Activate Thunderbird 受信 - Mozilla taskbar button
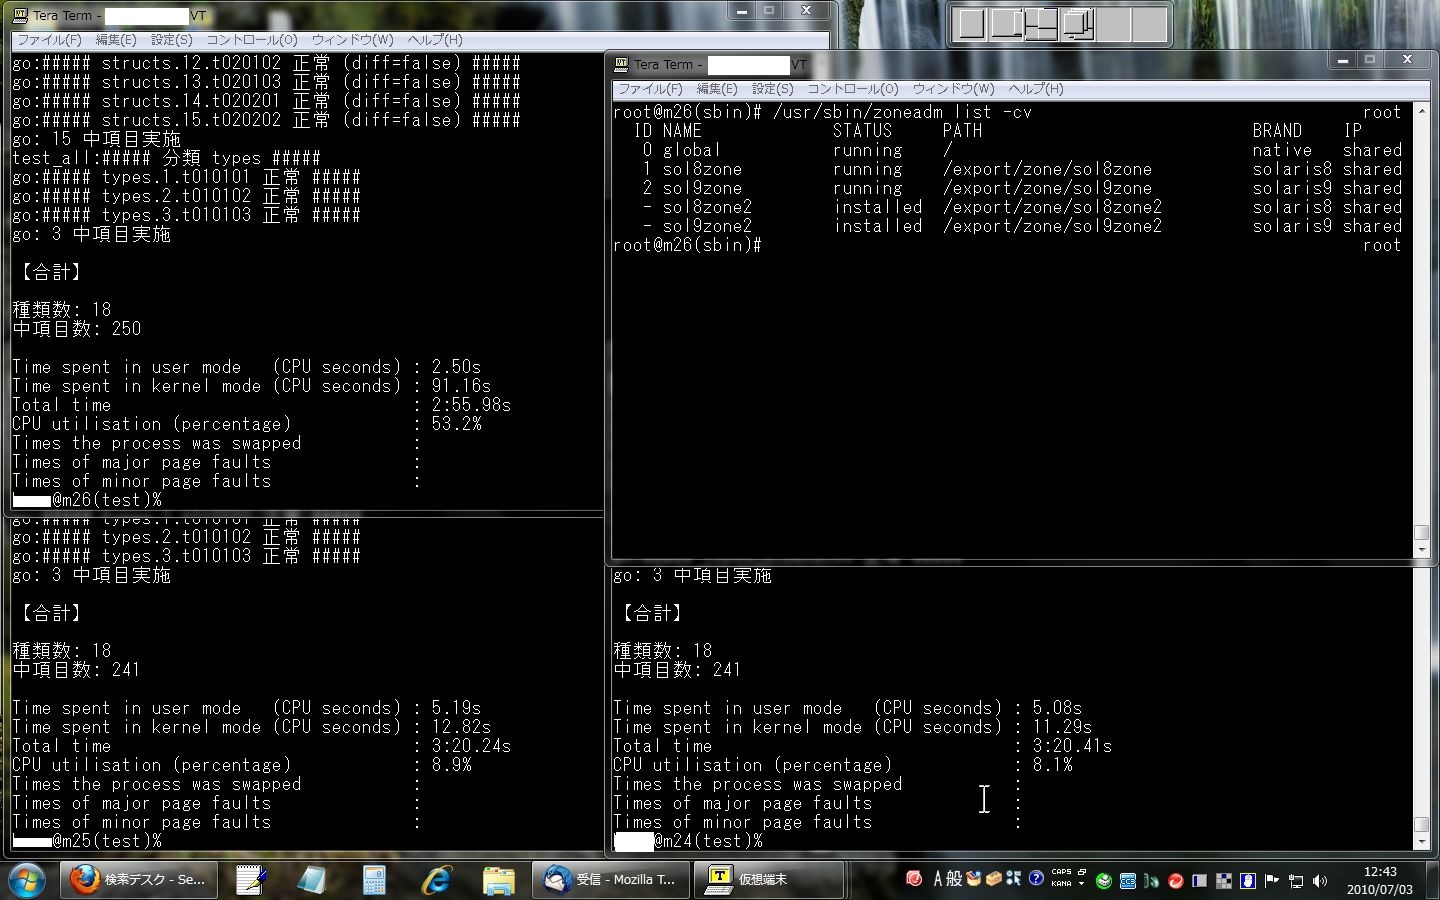The height and width of the screenshot is (900, 1440). [610, 880]
